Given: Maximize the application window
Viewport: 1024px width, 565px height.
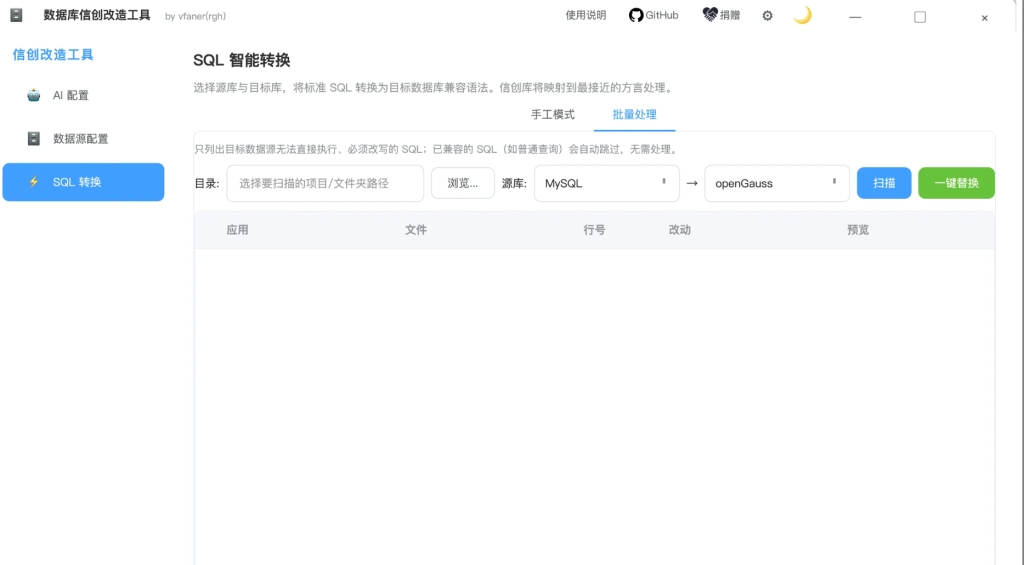Looking at the screenshot, I should click(920, 17).
